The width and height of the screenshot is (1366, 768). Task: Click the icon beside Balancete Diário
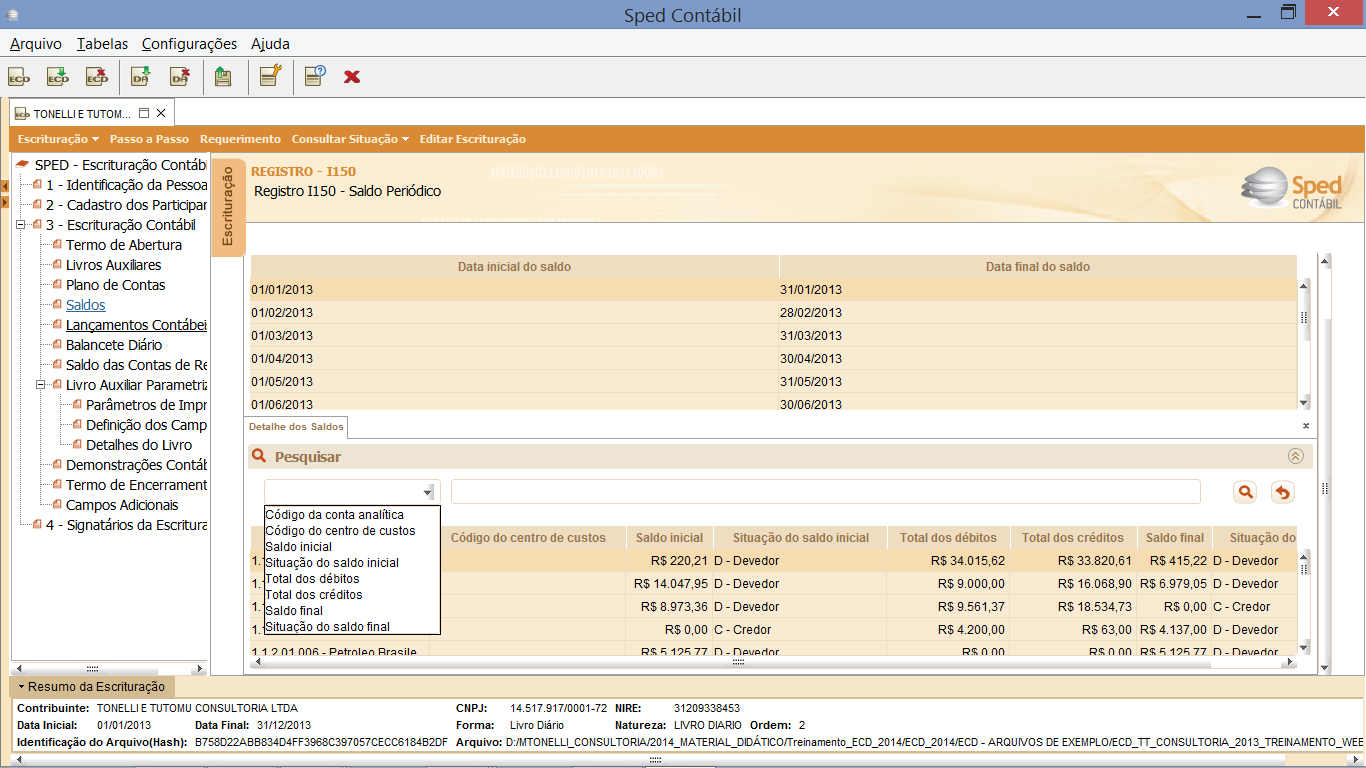(57, 345)
